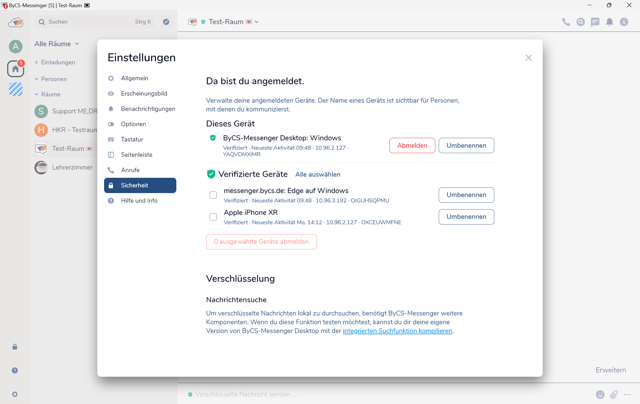
Task: Click the attachment paperclip icon
Action: (614, 394)
